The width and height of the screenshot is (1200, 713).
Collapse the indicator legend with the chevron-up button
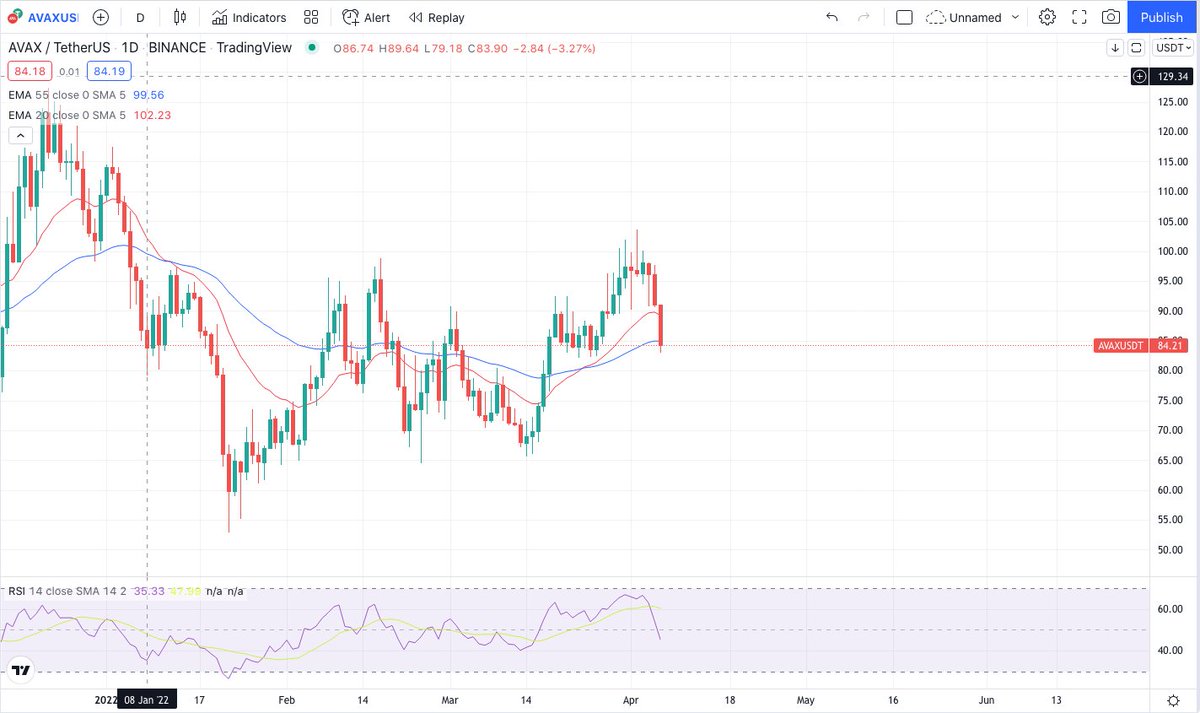pos(20,136)
